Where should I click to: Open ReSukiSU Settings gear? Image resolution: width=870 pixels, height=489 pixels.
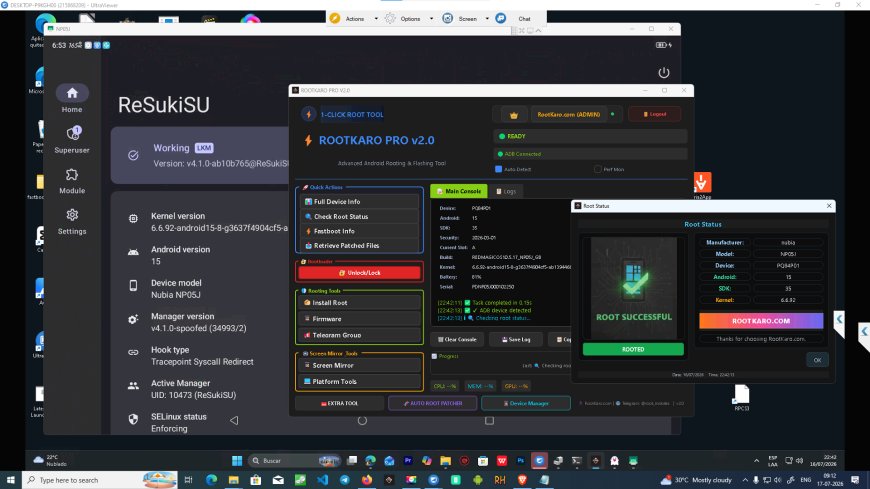(72, 221)
